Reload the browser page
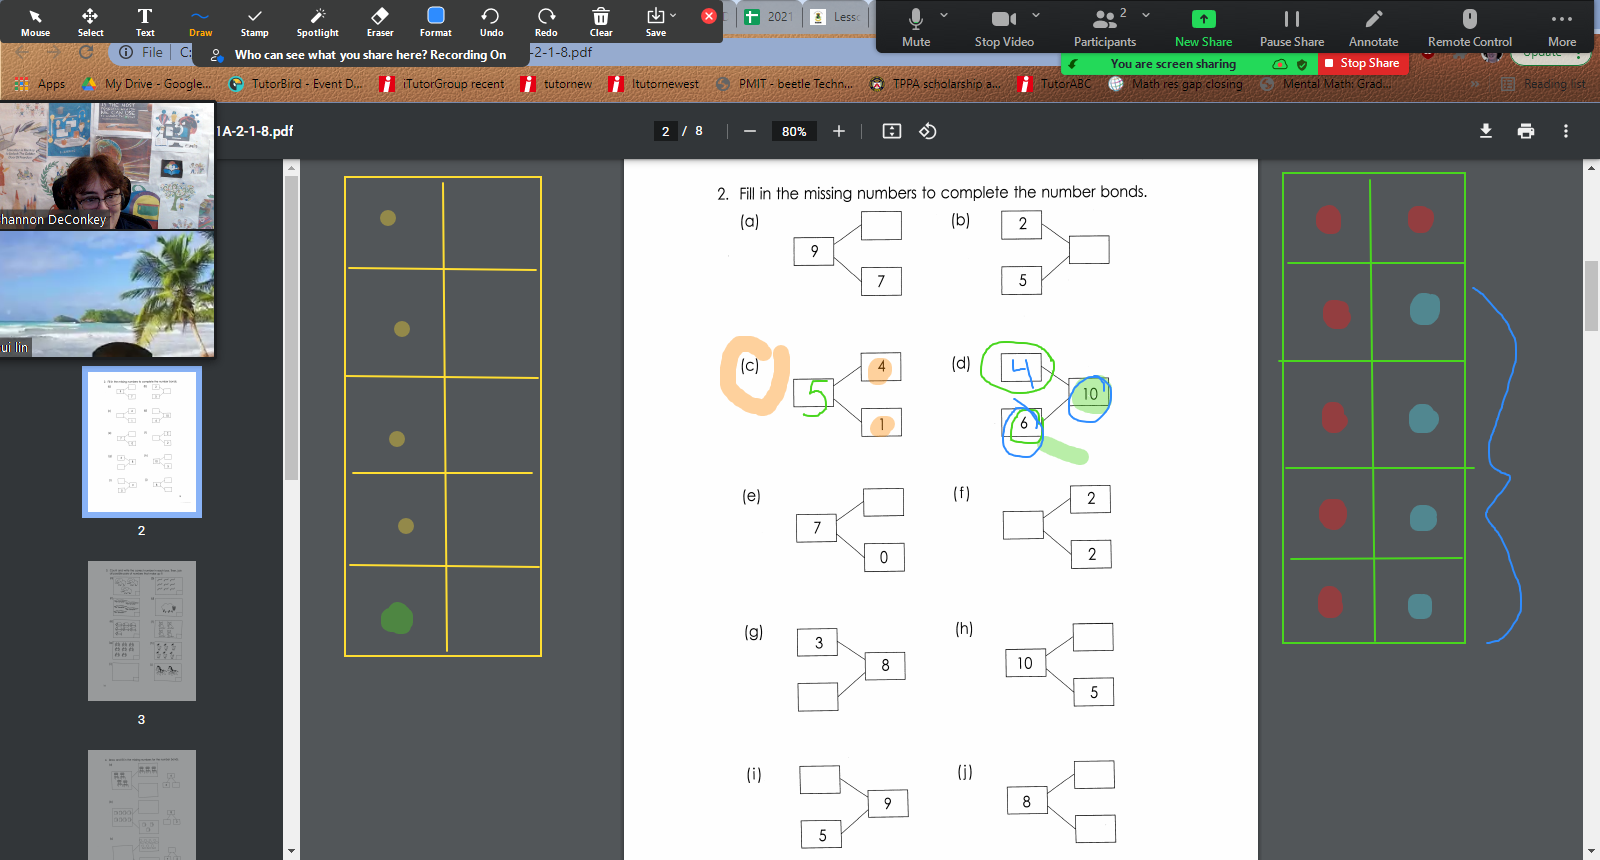 86,52
